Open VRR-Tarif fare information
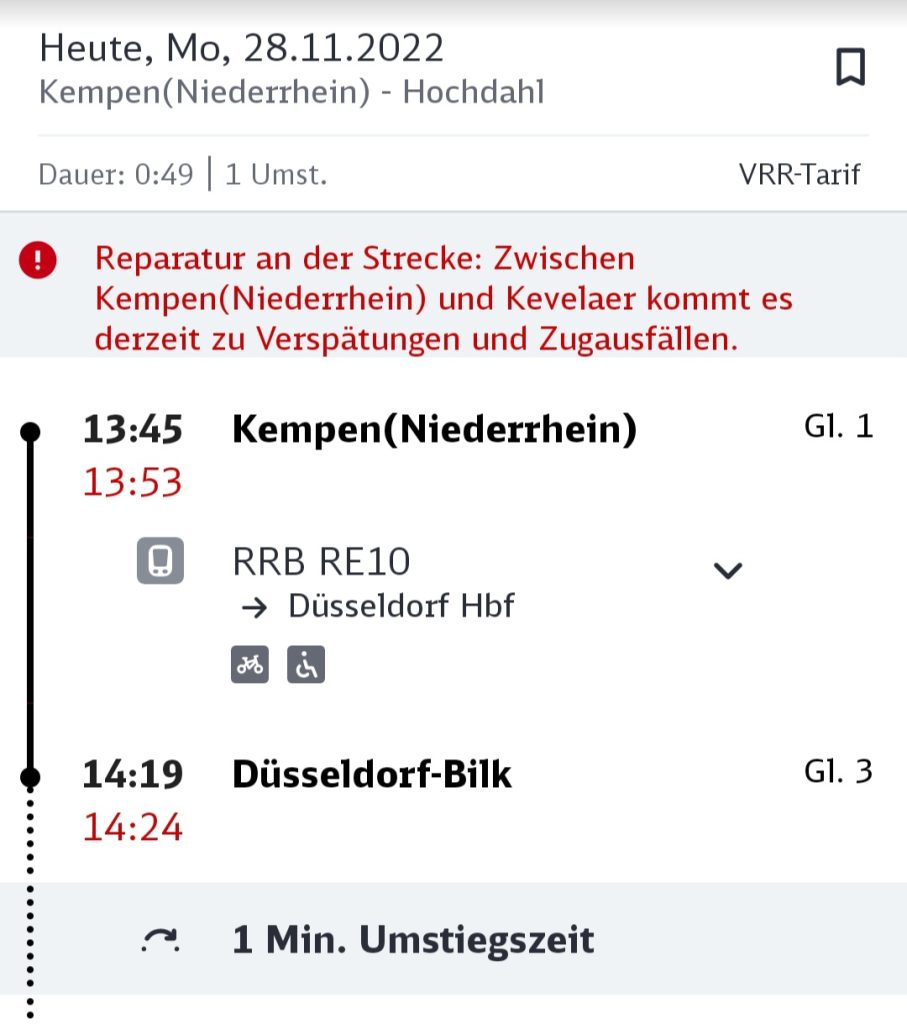907x1024 pixels. (x=799, y=175)
